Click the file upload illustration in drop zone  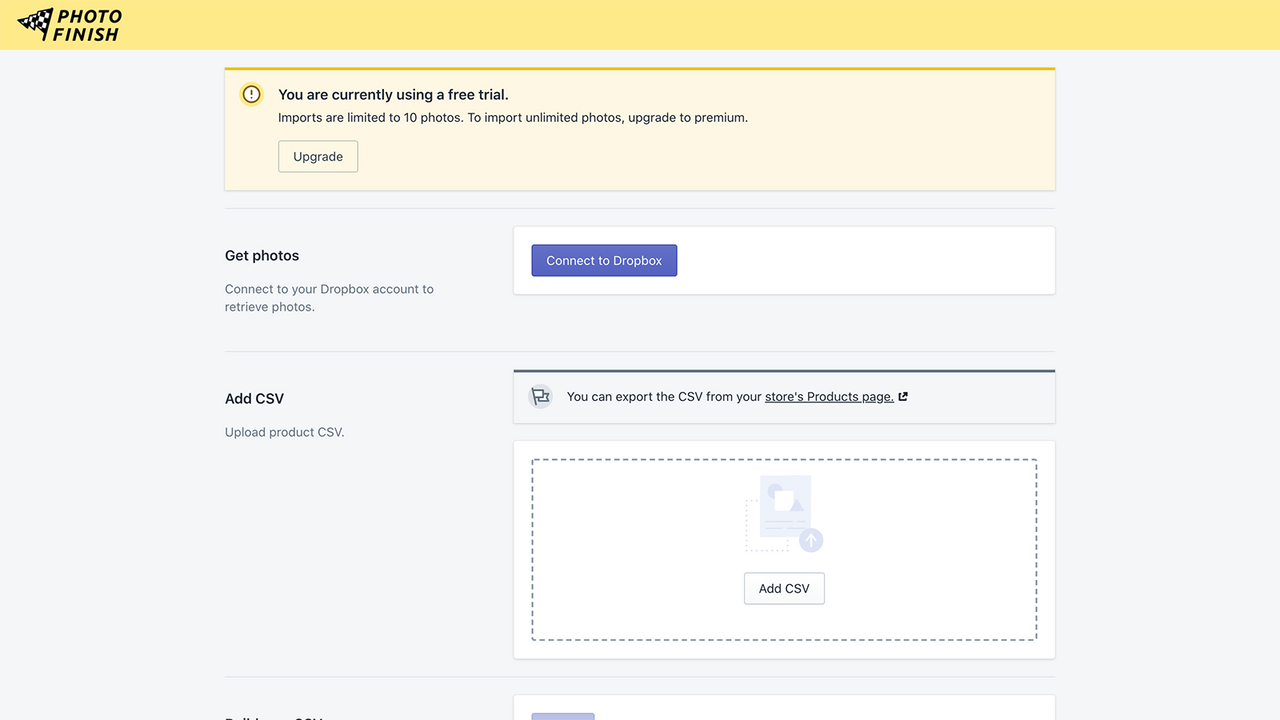pos(784,514)
